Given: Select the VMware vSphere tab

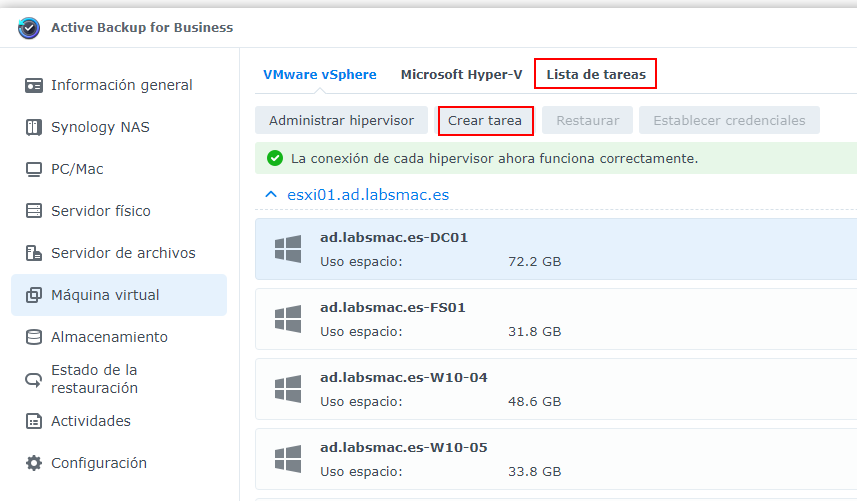Looking at the screenshot, I should click(320, 74).
